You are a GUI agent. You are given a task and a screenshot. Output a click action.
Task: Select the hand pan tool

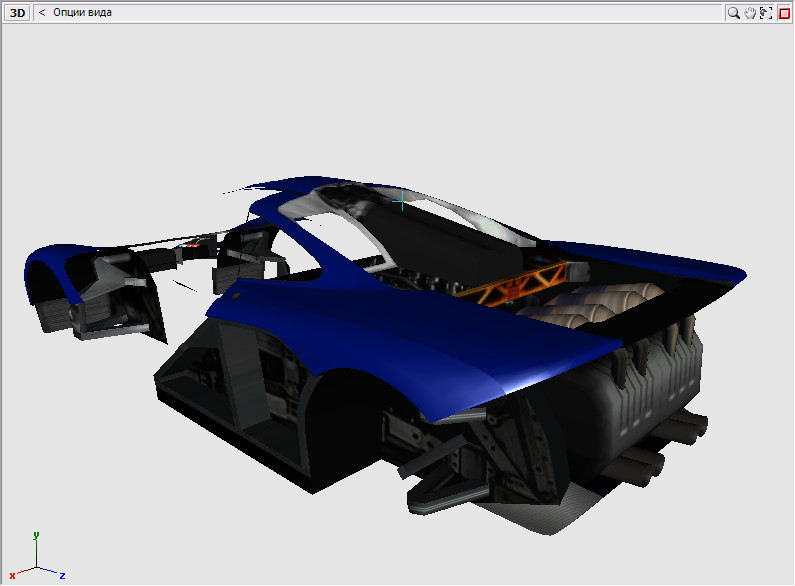(x=750, y=13)
